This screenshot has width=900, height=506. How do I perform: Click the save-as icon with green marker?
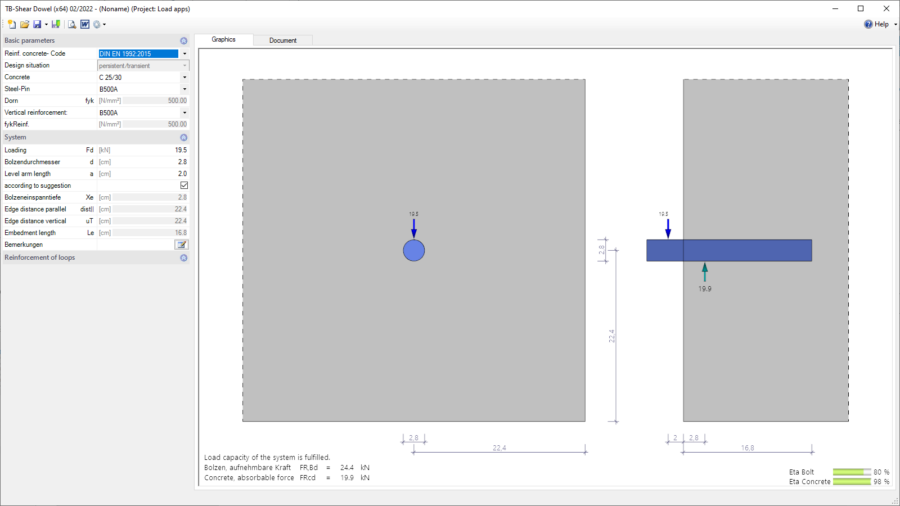click(56, 24)
